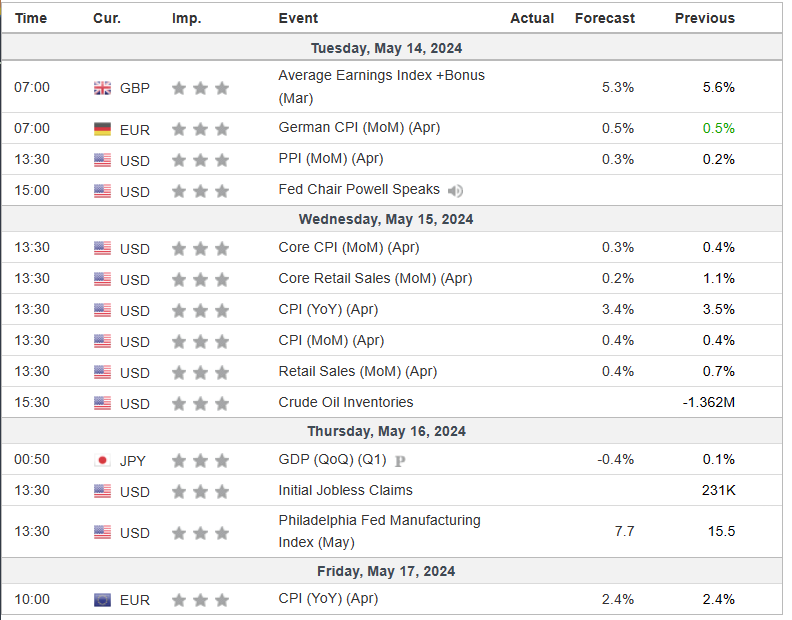Click the EU flag icon on Friday's CPI row
The height and width of the screenshot is (620, 792).
(x=102, y=600)
